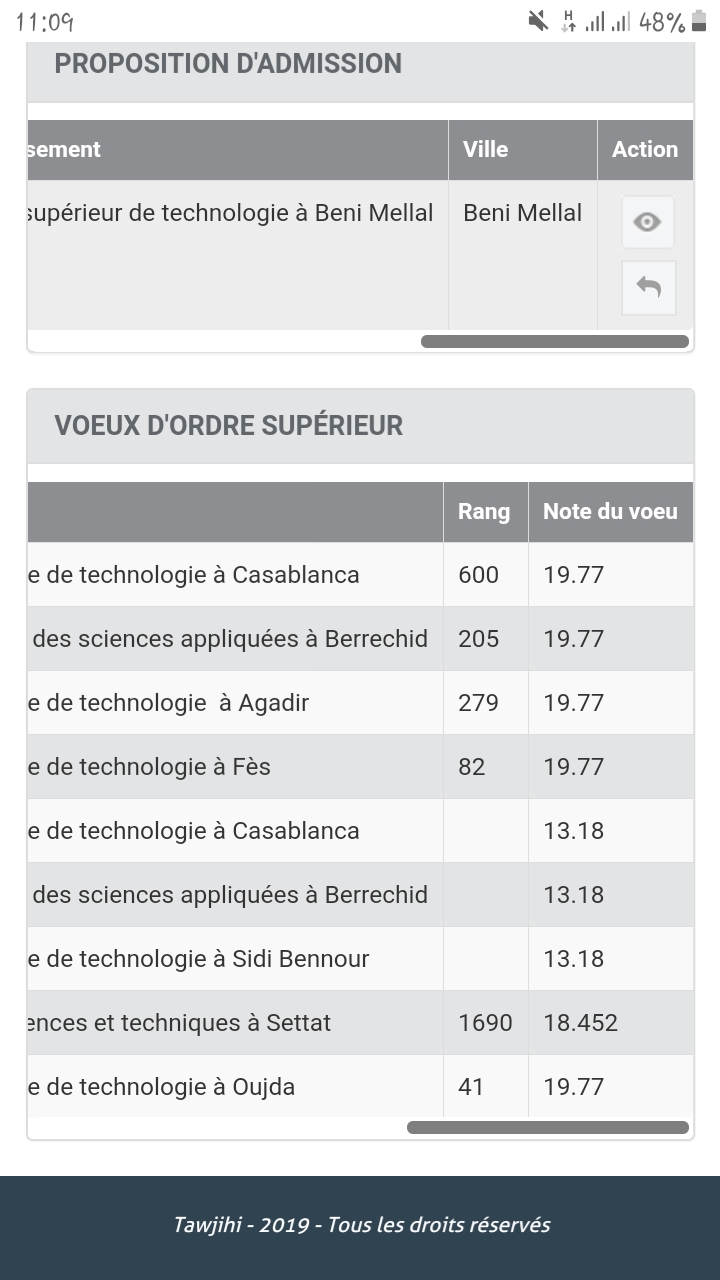720x1280 pixels.
Task: Tap the battery icon in status bar
Action: point(697,21)
